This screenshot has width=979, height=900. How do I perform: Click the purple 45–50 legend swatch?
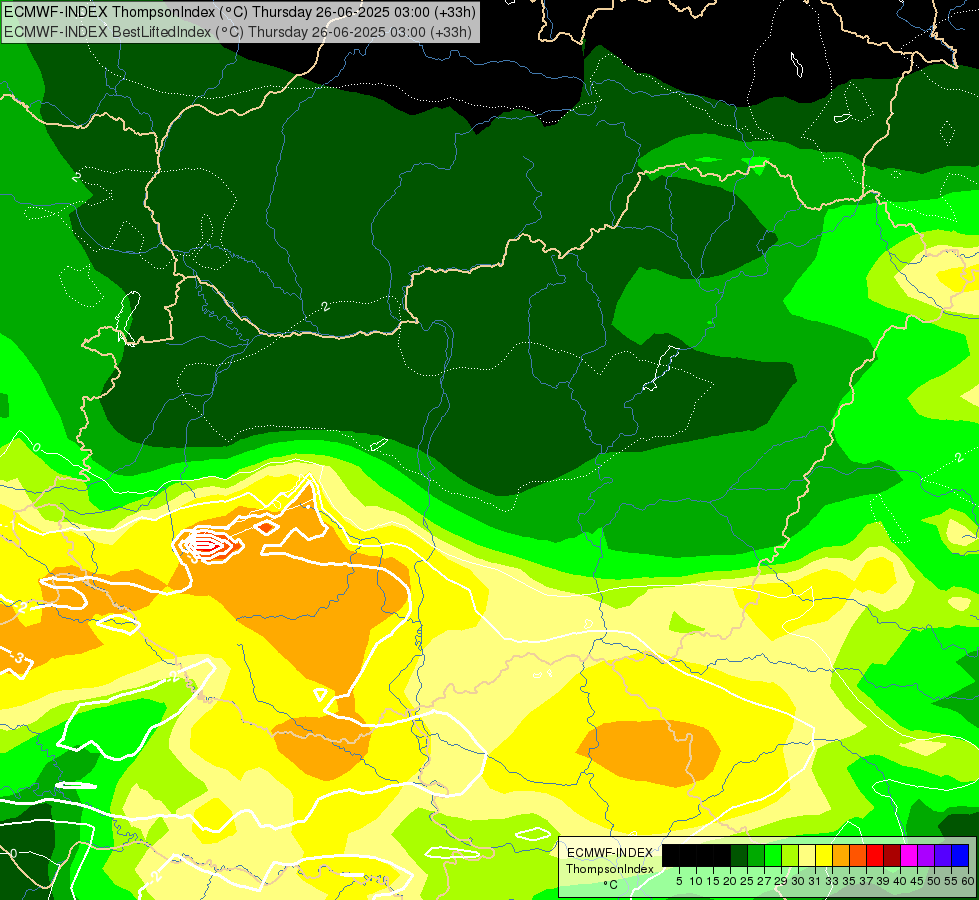(926, 855)
